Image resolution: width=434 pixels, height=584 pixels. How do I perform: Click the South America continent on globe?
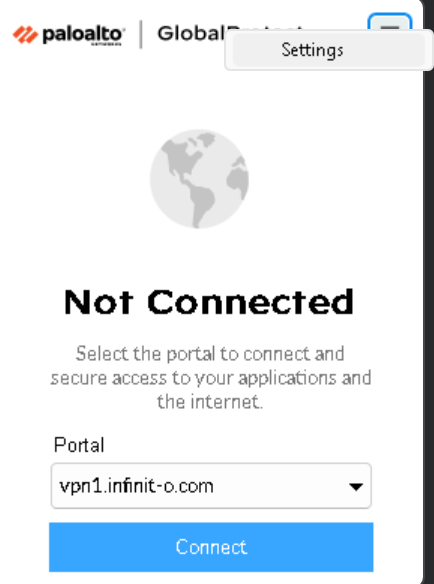click(x=201, y=205)
